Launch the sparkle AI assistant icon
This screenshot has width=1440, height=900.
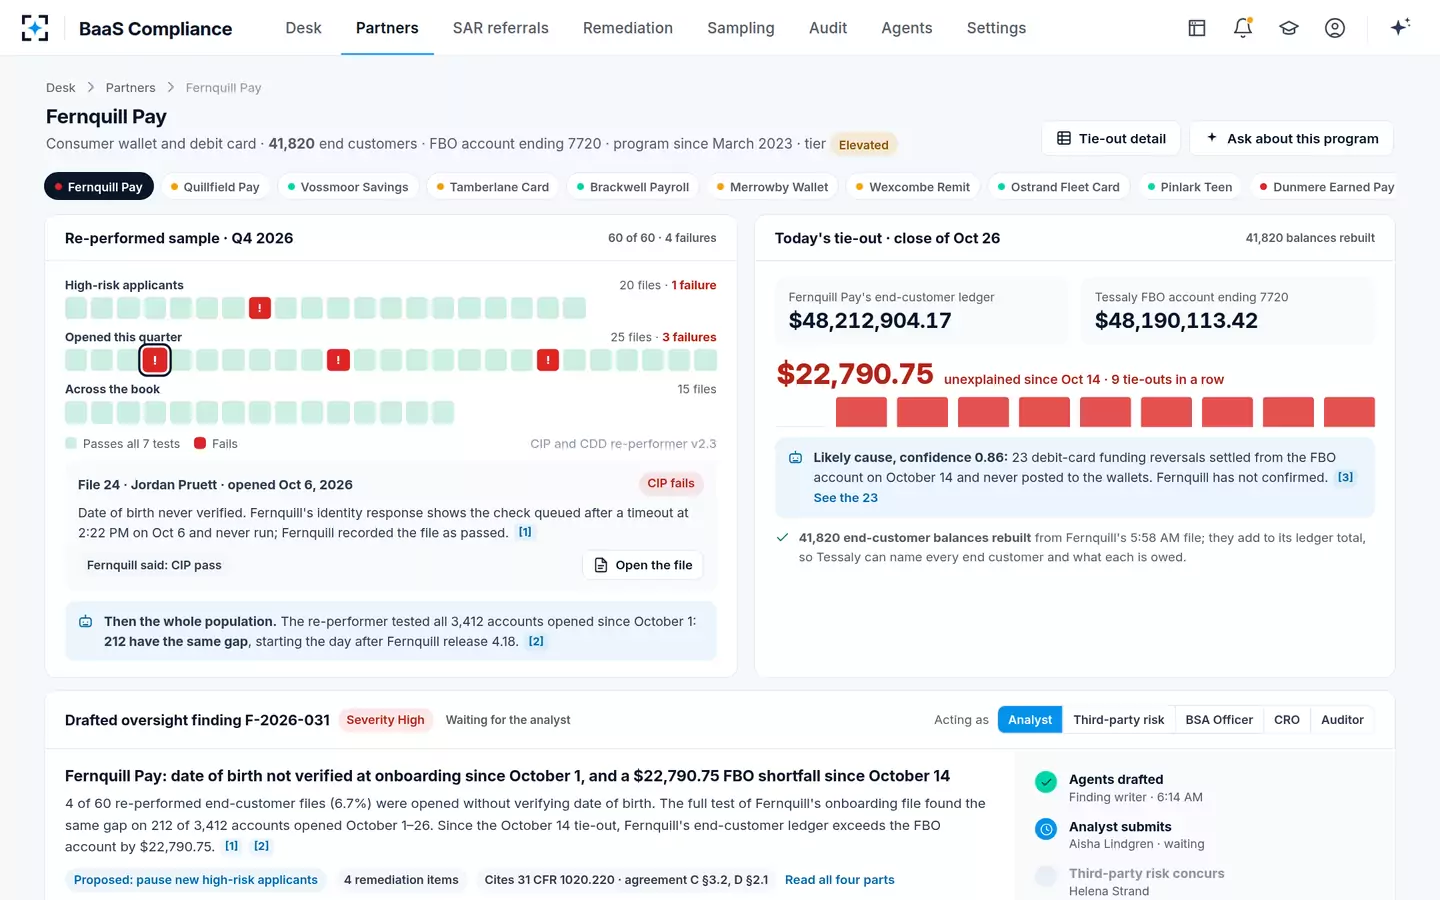tap(1400, 27)
